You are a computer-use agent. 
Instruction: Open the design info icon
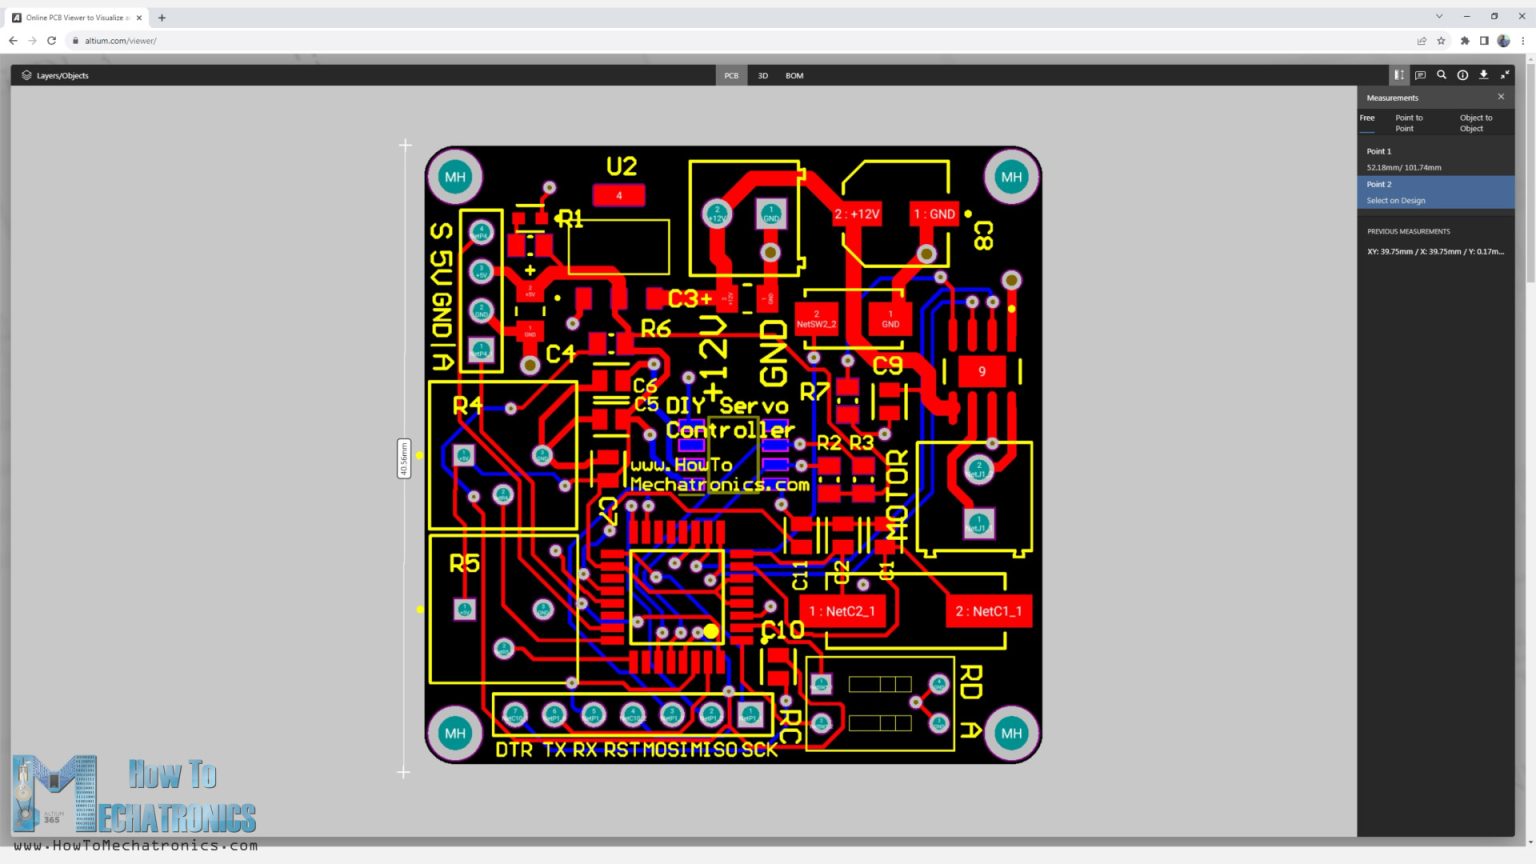(1462, 75)
